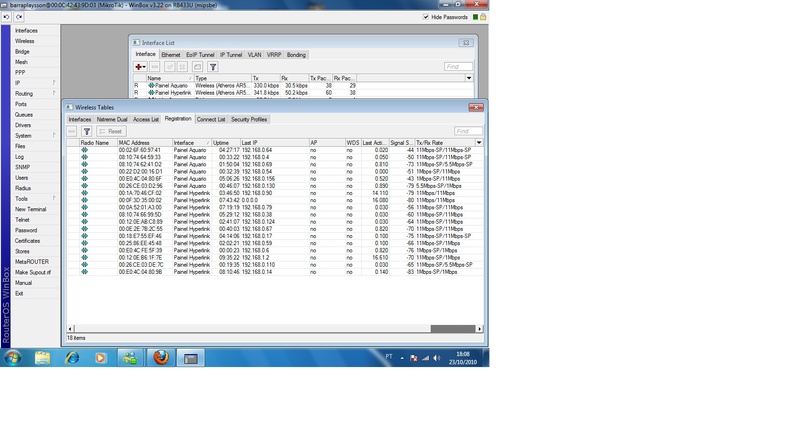800x433 pixels.
Task: Open Firefox from the taskbar
Action: pos(161,358)
